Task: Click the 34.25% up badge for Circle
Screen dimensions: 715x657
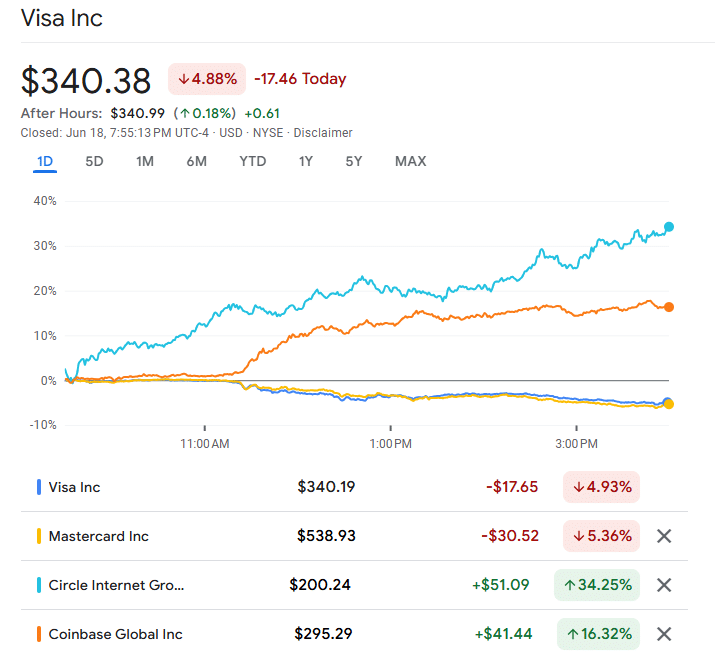Action: [x=597, y=585]
